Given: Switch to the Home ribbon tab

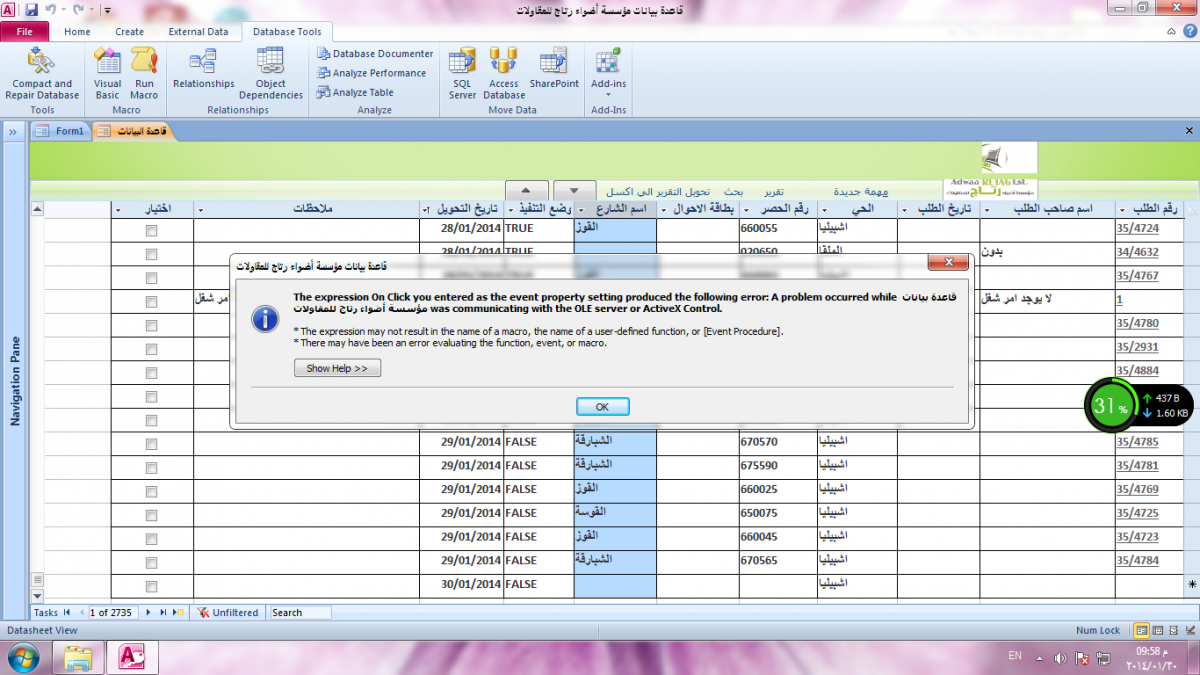Looking at the screenshot, I should click(77, 31).
